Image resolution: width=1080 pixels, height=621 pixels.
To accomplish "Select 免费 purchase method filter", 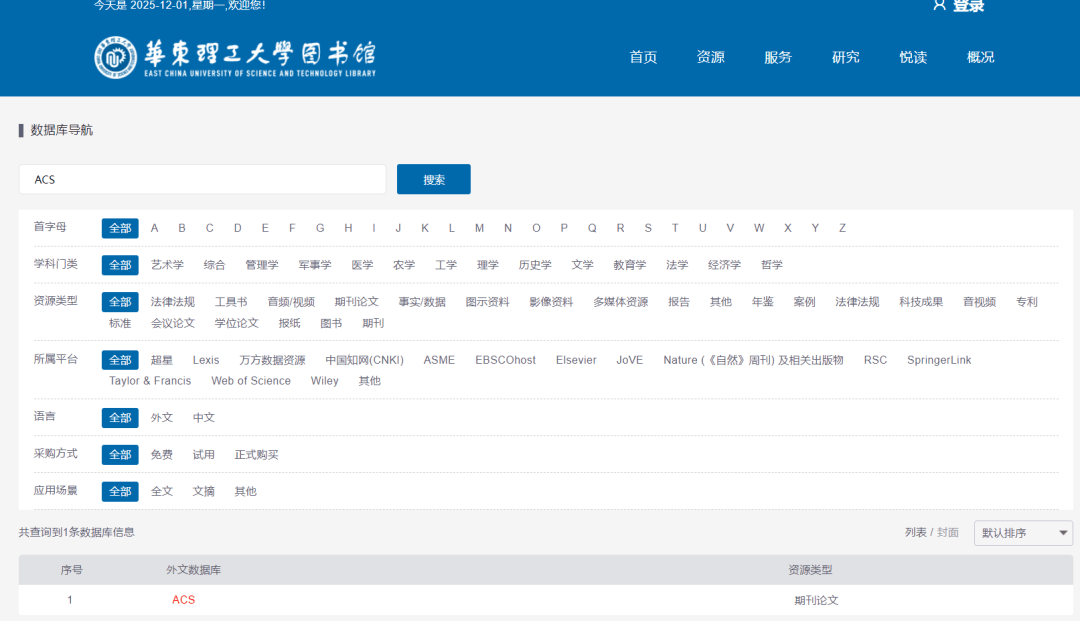I will coord(162,455).
